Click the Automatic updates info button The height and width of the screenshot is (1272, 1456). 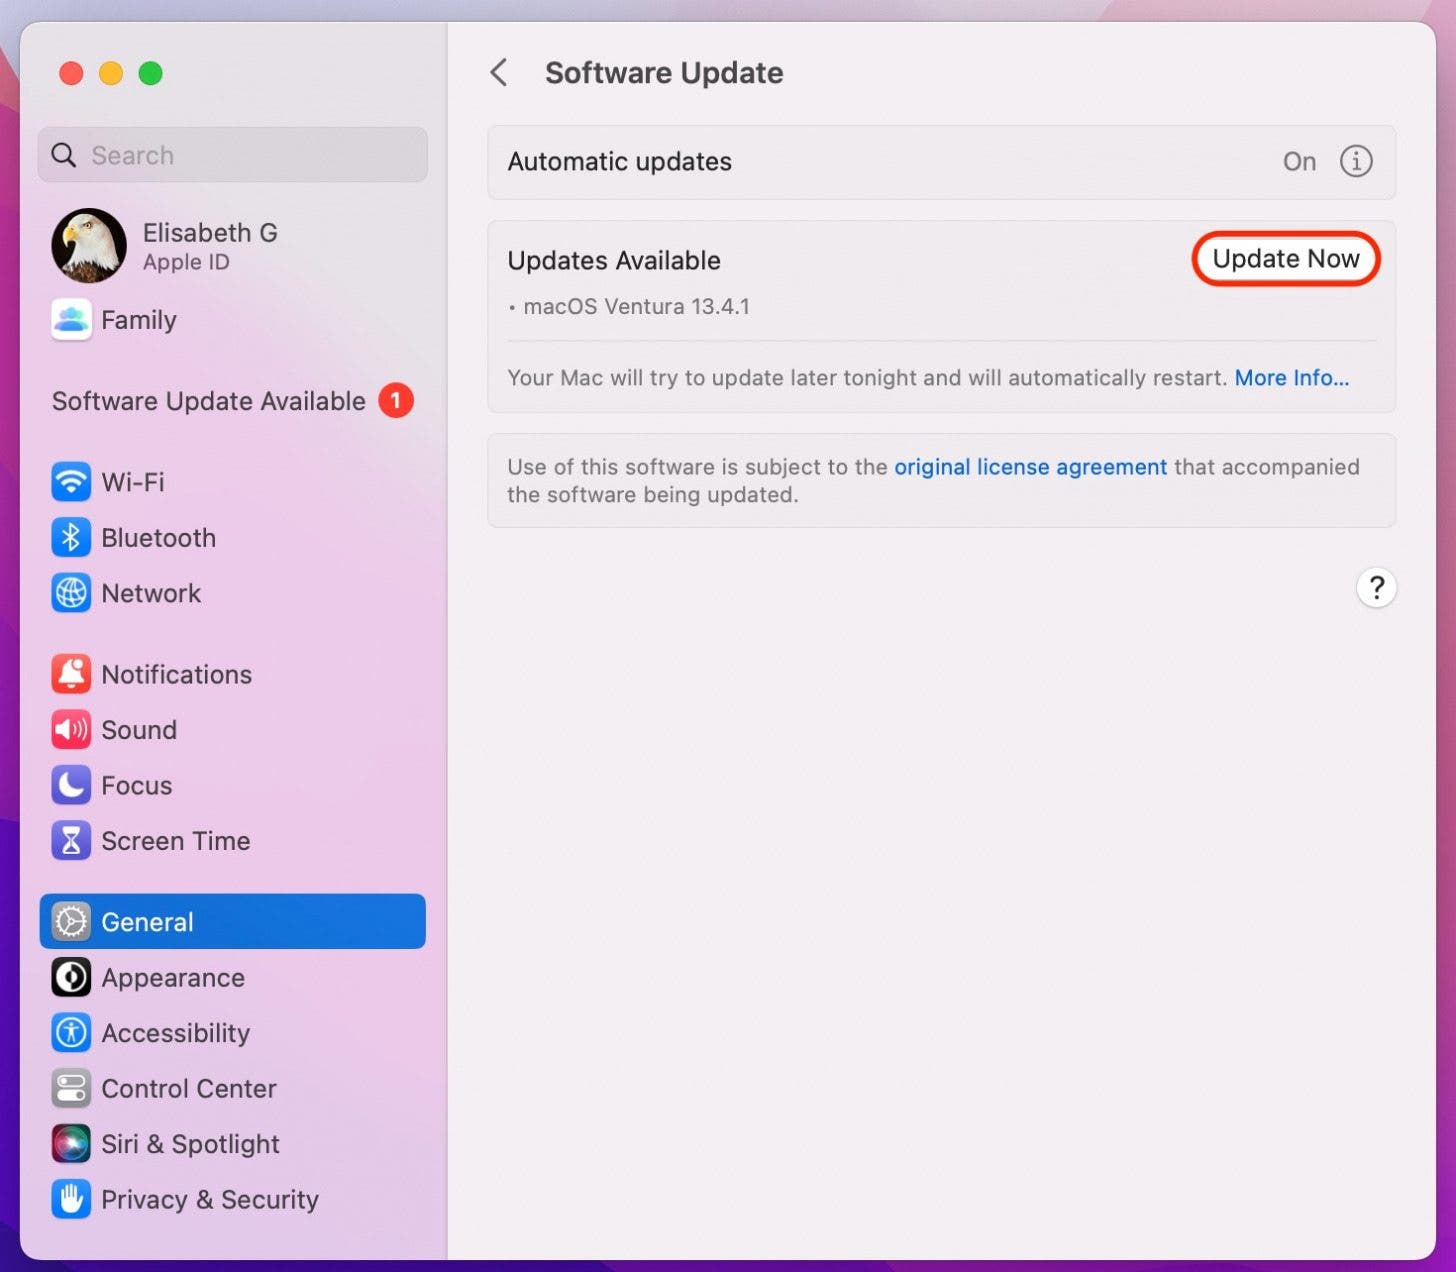[x=1356, y=161]
